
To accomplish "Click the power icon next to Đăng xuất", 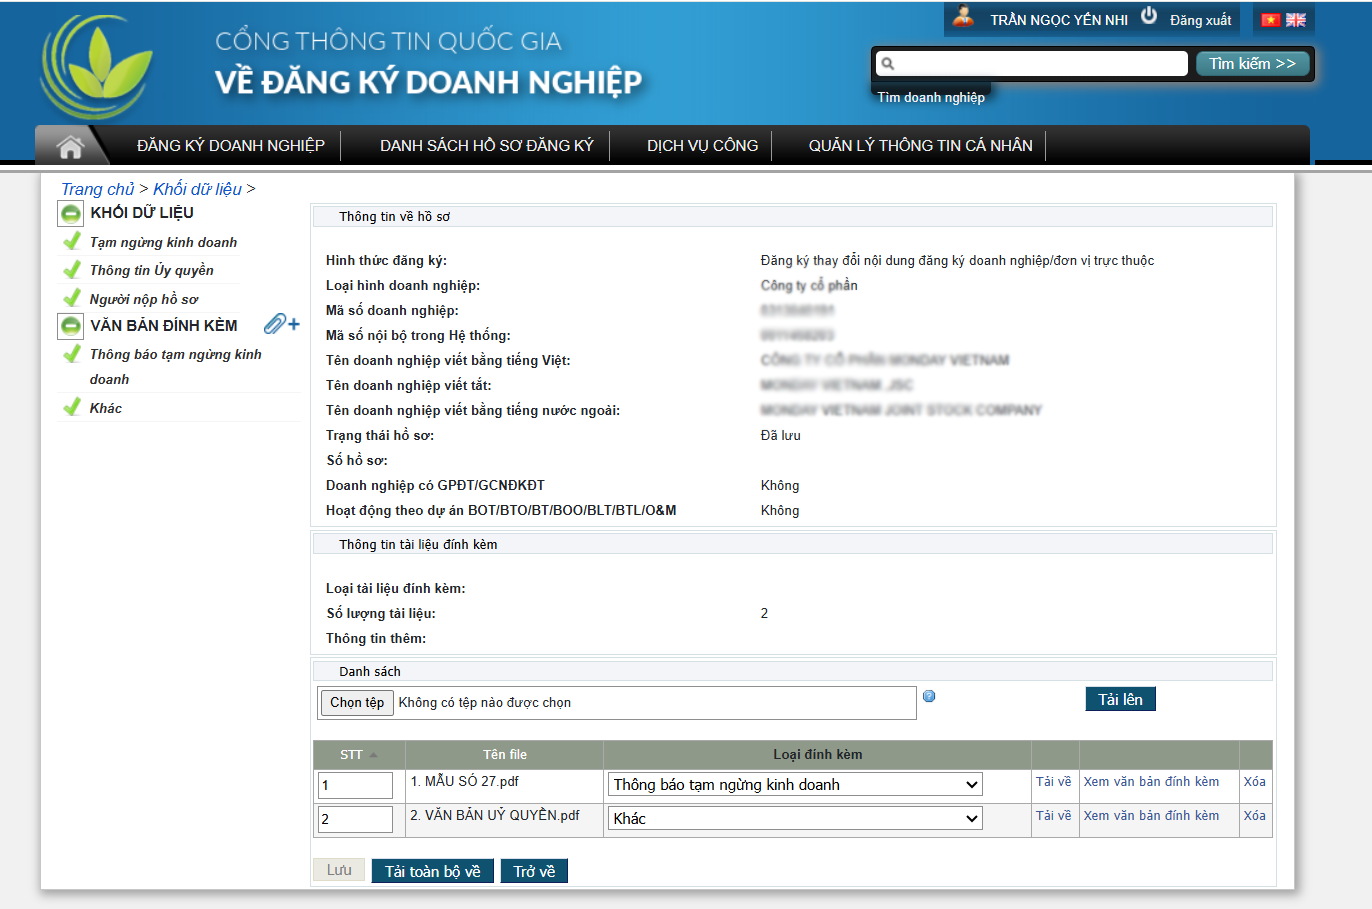I will tap(1149, 16).
